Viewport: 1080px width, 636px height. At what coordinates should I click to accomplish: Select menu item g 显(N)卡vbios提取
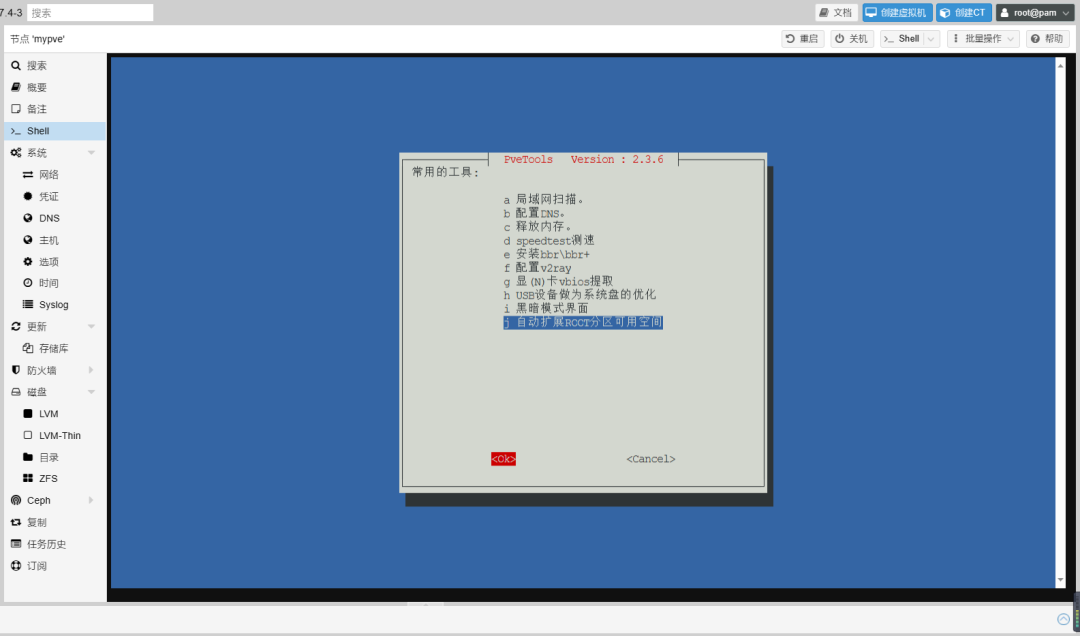pyautogui.click(x=558, y=281)
